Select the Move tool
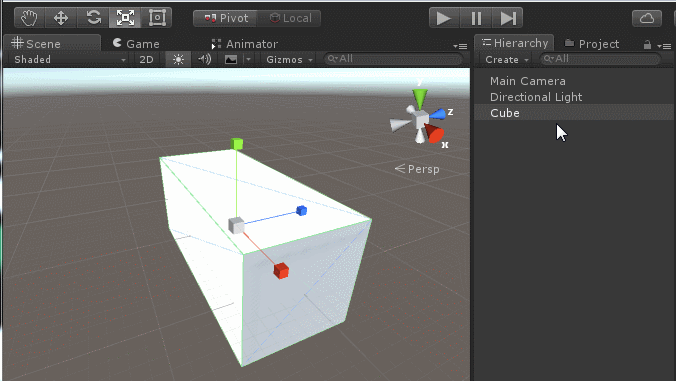Image resolution: width=676 pixels, height=381 pixels. (61, 18)
